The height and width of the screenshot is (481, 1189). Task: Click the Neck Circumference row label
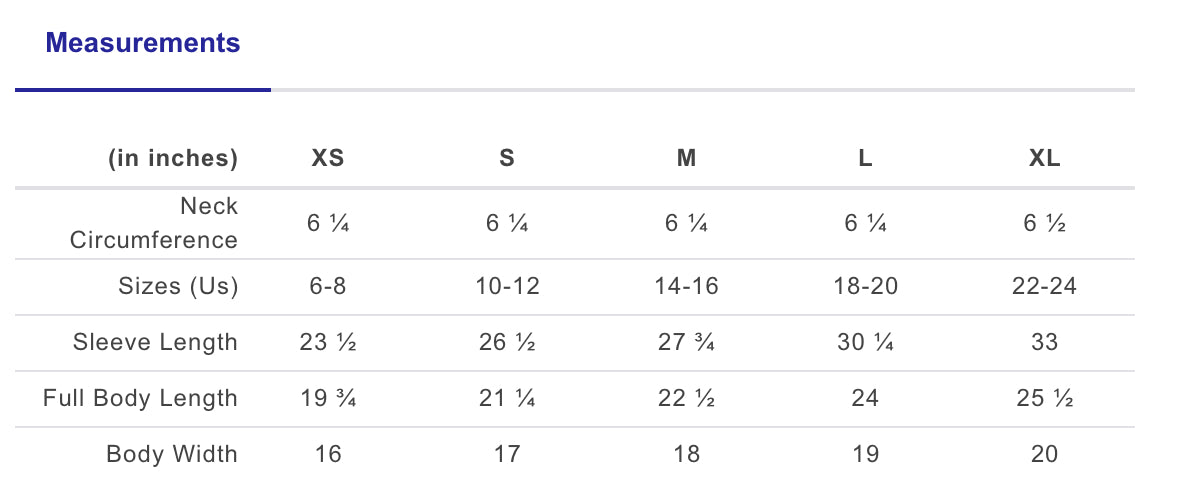(x=154, y=223)
